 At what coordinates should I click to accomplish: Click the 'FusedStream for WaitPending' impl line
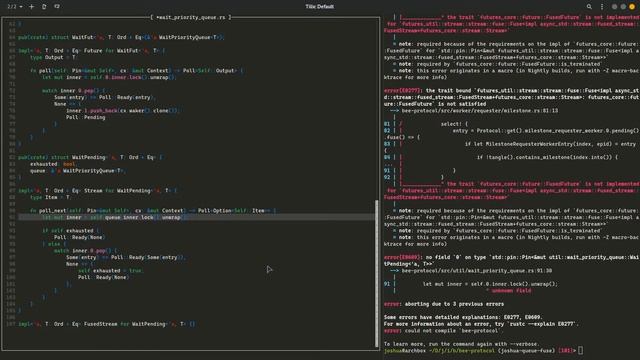click(x=107, y=324)
